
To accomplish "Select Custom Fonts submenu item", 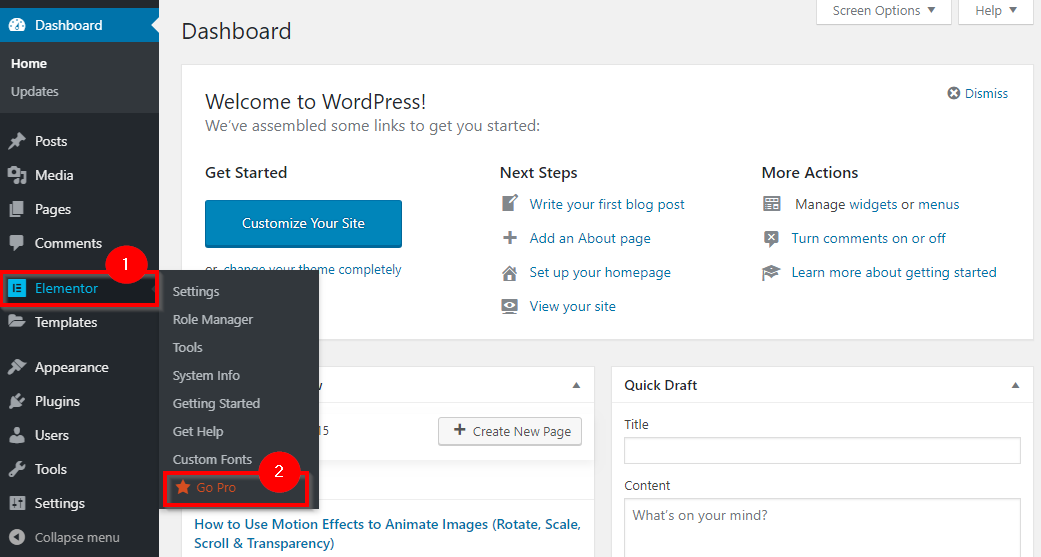I will (212, 459).
